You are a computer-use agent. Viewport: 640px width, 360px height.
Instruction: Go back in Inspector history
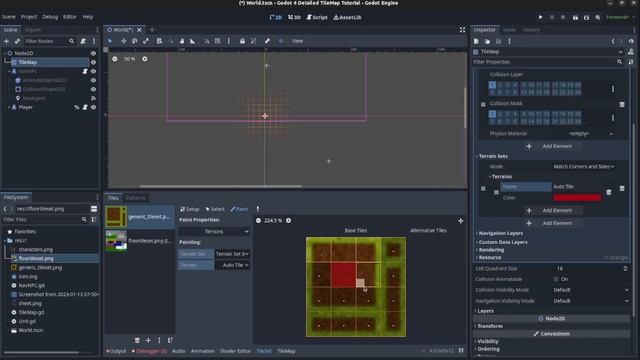tap(613, 41)
